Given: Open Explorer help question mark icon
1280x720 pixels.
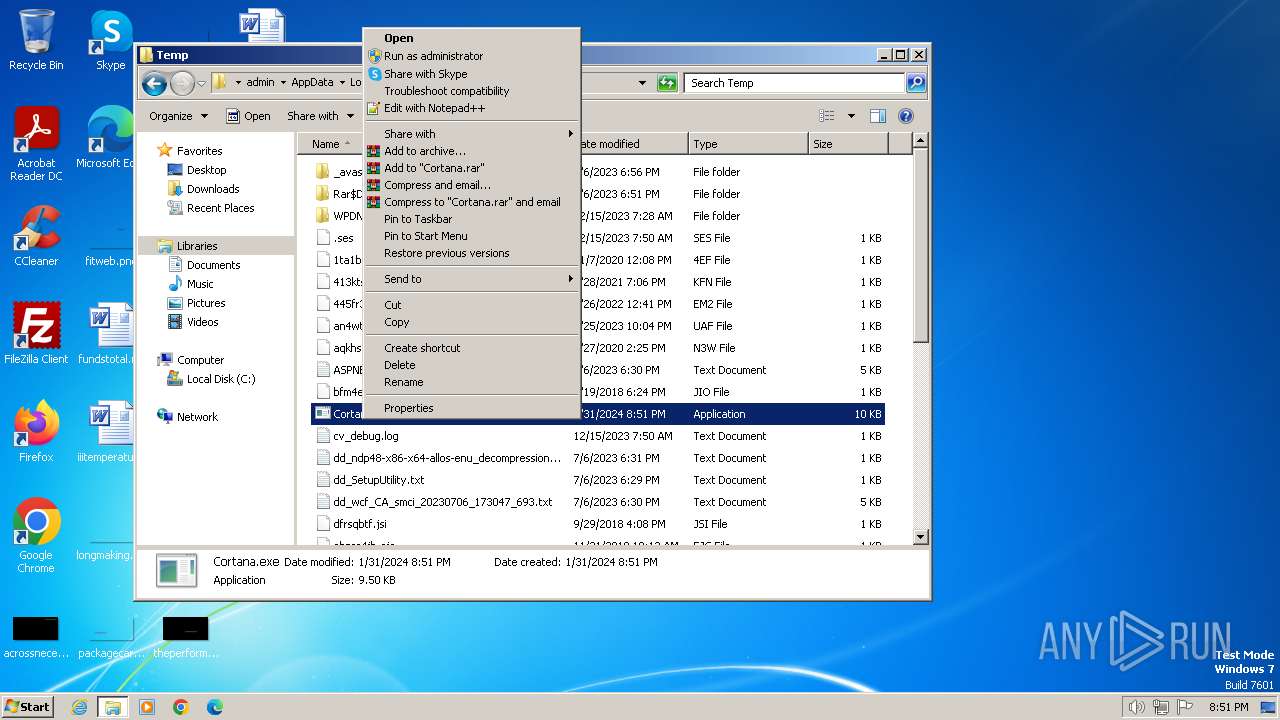Looking at the screenshot, I should [x=906, y=116].
